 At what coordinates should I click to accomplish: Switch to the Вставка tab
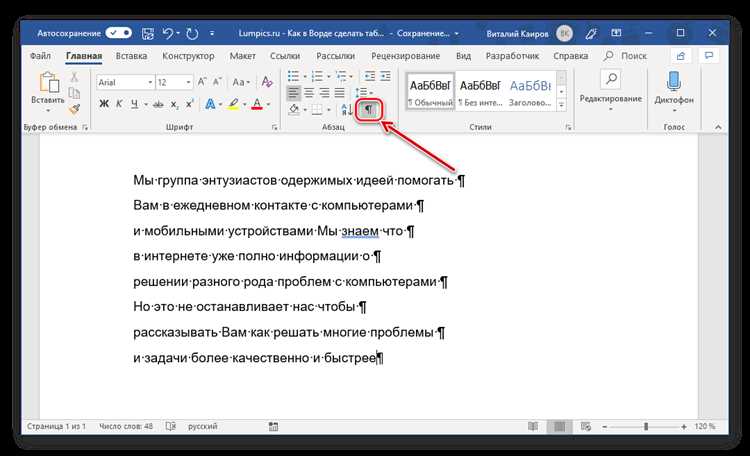131,56
